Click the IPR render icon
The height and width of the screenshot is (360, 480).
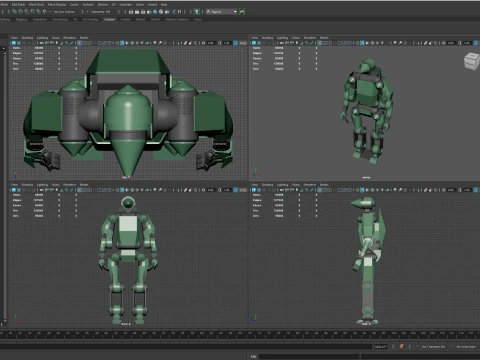(x=143, y=12)
